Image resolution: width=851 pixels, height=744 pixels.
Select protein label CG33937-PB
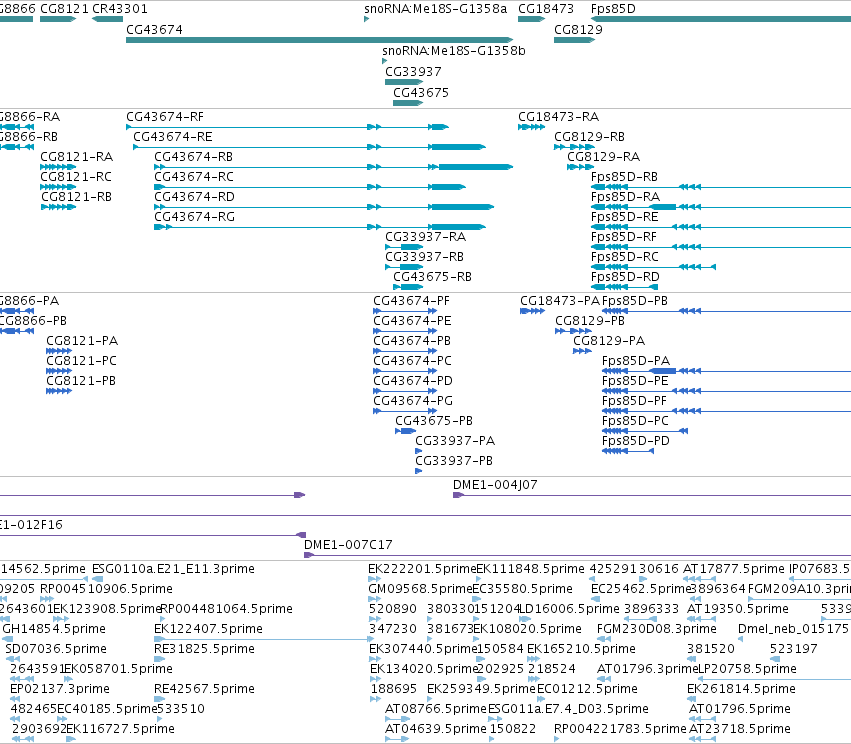click(454, 461)
